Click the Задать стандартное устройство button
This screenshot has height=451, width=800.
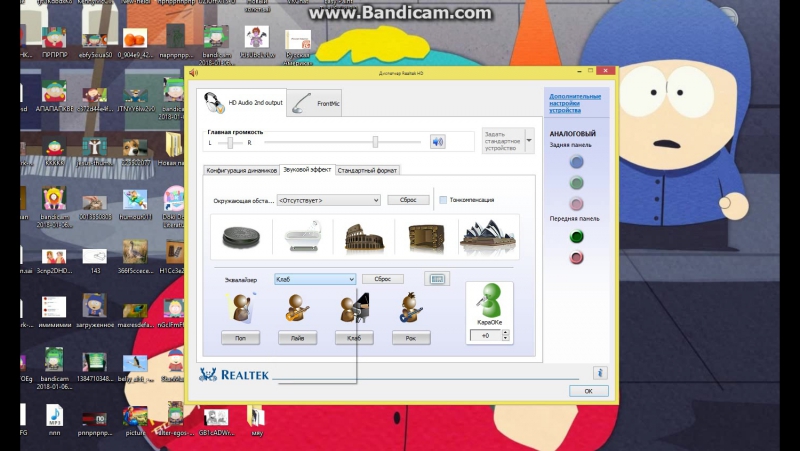pos(503,140)
